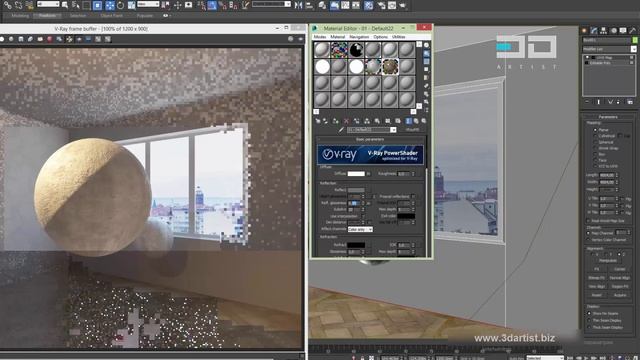Open the reference coordinate system dropdown
Screen dimensions: 640x360
click(x=148, y=4)
